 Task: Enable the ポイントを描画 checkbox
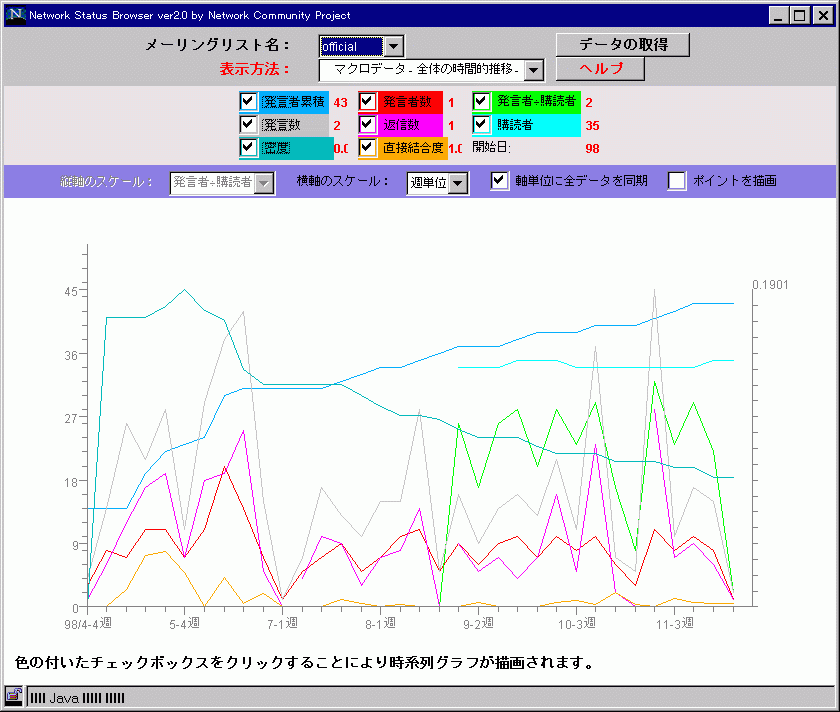point(677,181)
